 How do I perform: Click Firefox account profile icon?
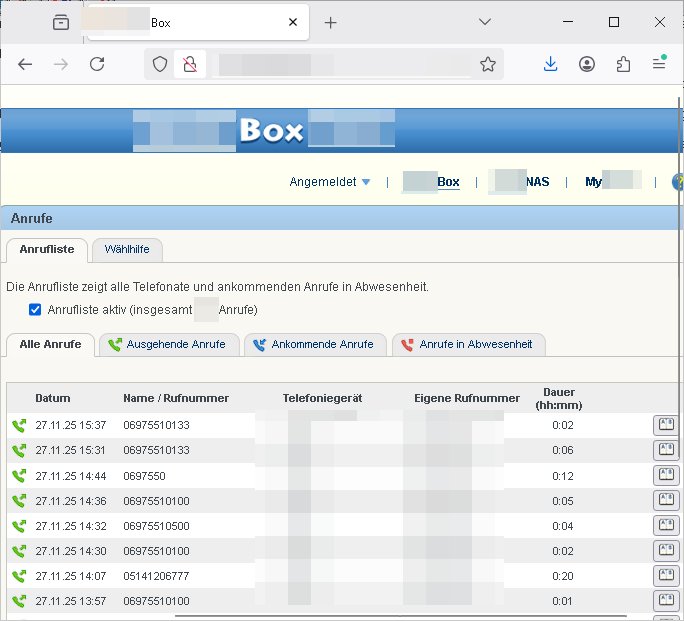click(x=587, y=64)
